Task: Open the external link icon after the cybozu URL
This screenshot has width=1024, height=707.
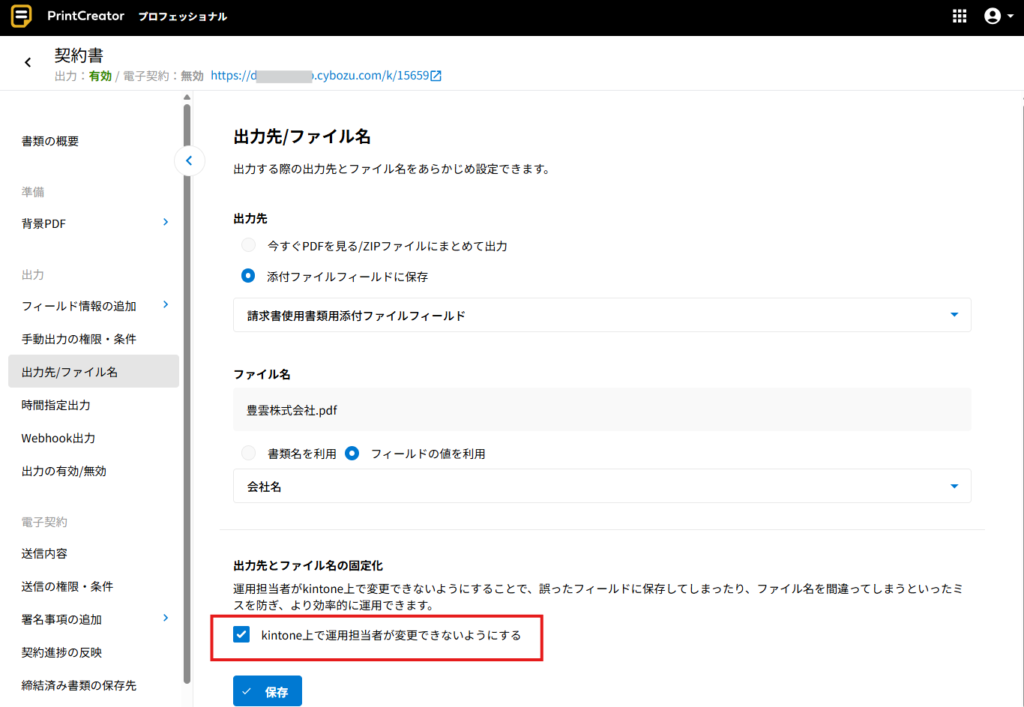Action: click(436, 76)
